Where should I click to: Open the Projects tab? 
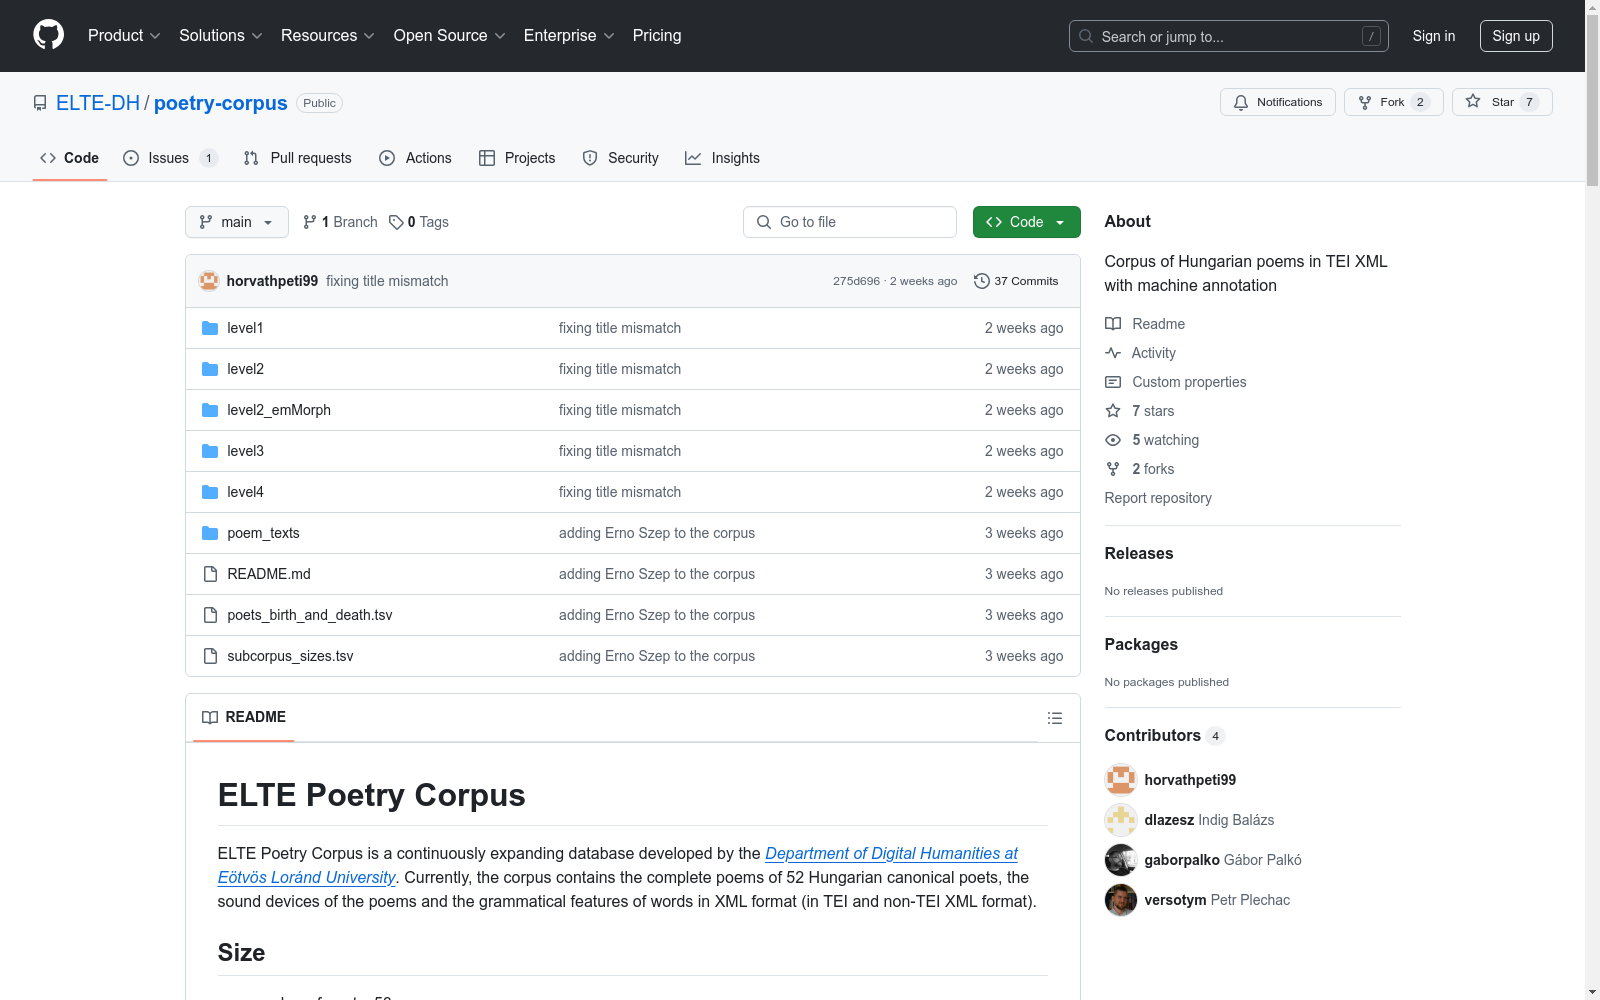[x=517, y=158]
